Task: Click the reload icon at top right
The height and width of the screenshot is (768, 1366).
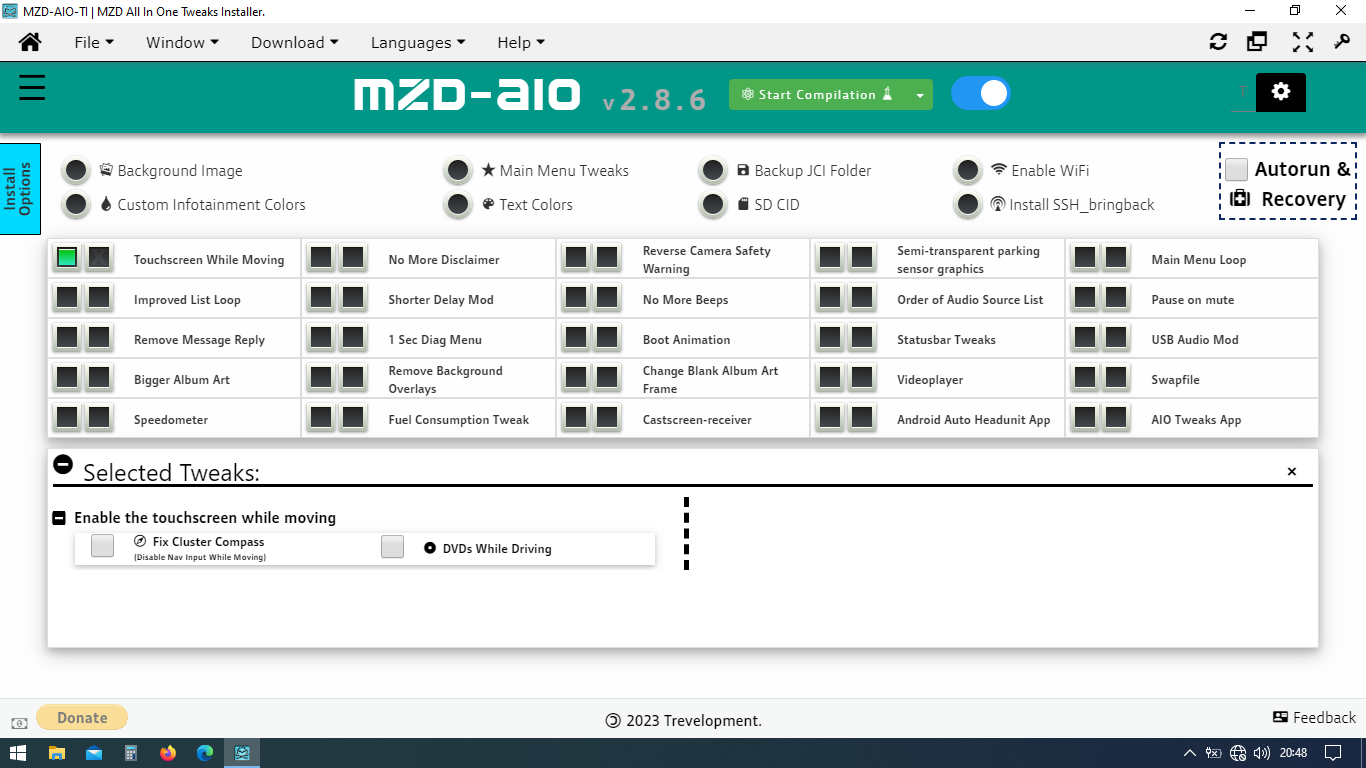Action: point(1218,42)
